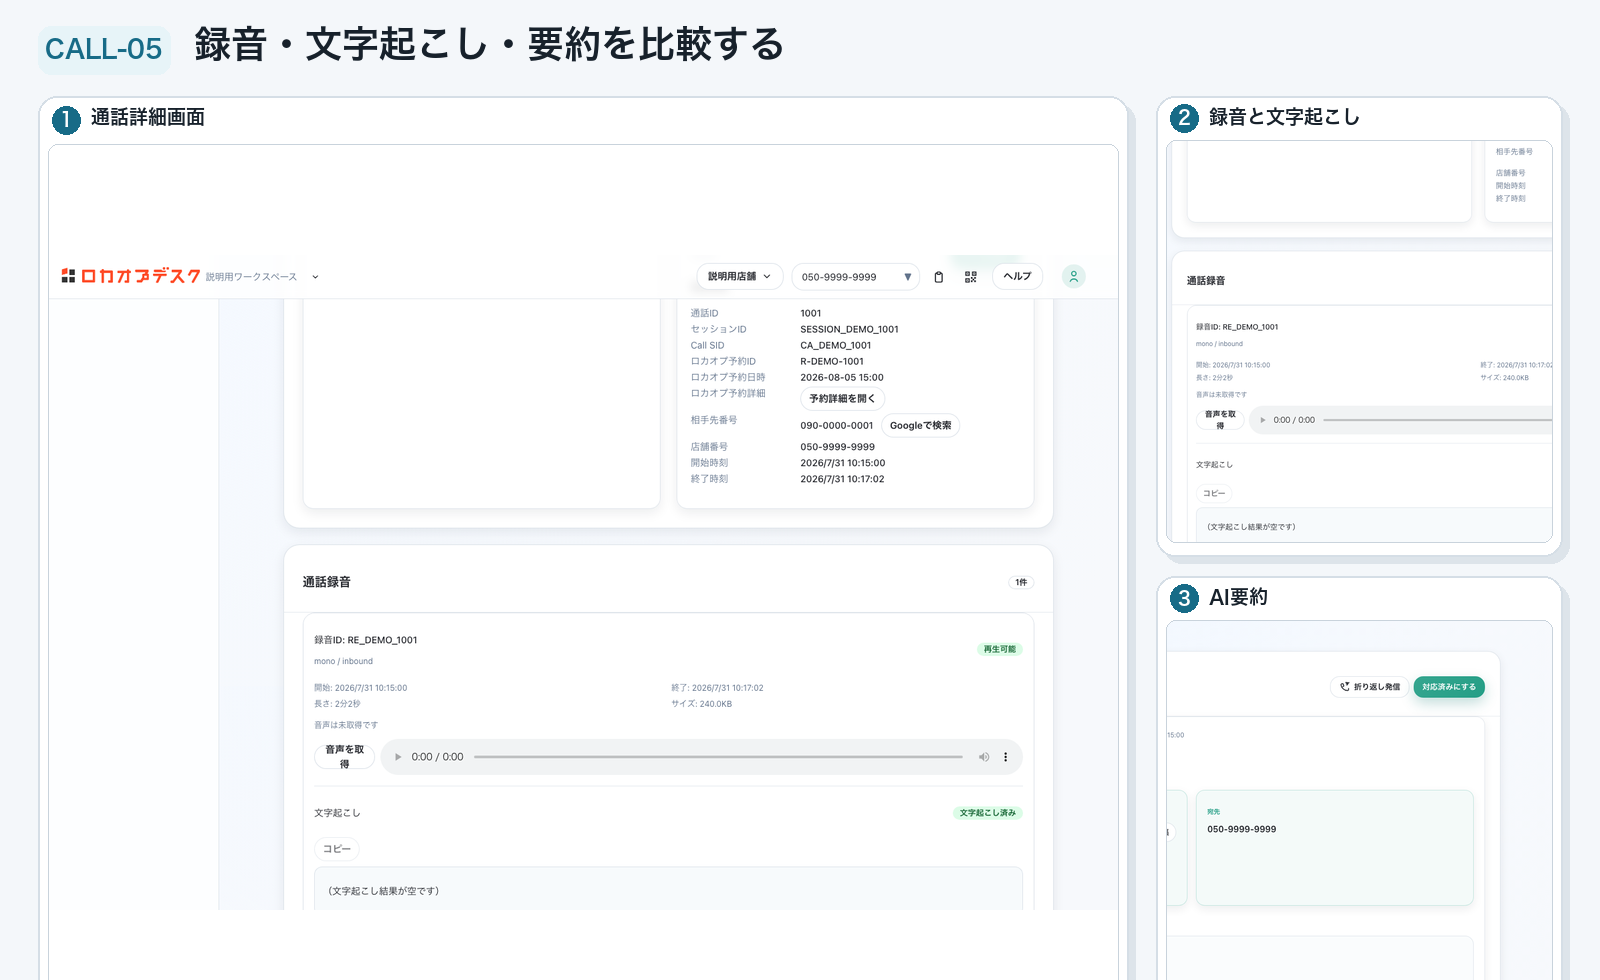Expand the 説明用ワークスペース workspace chevron

pos(315,277)
